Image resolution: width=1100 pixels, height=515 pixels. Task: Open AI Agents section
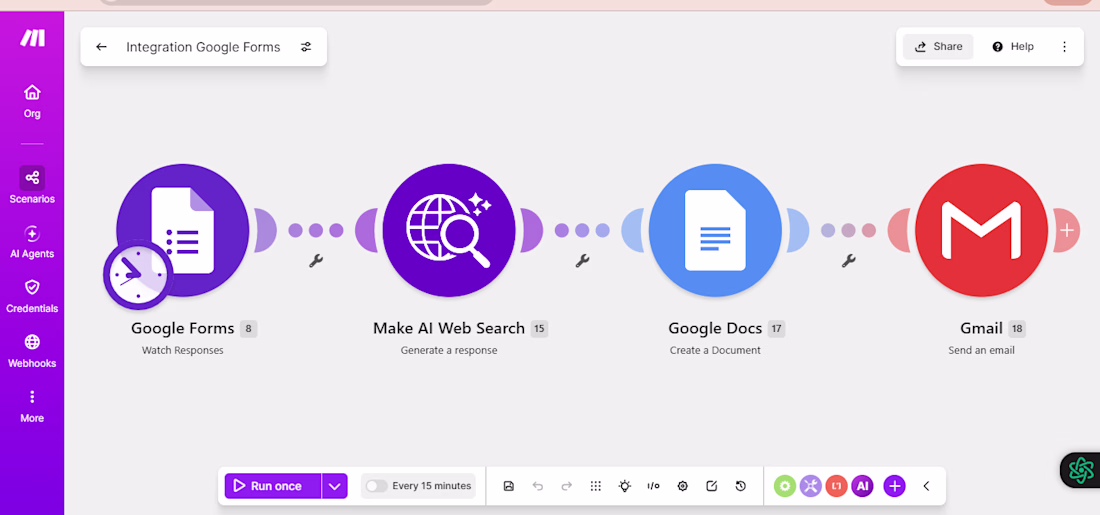click(x=32, y=242)
